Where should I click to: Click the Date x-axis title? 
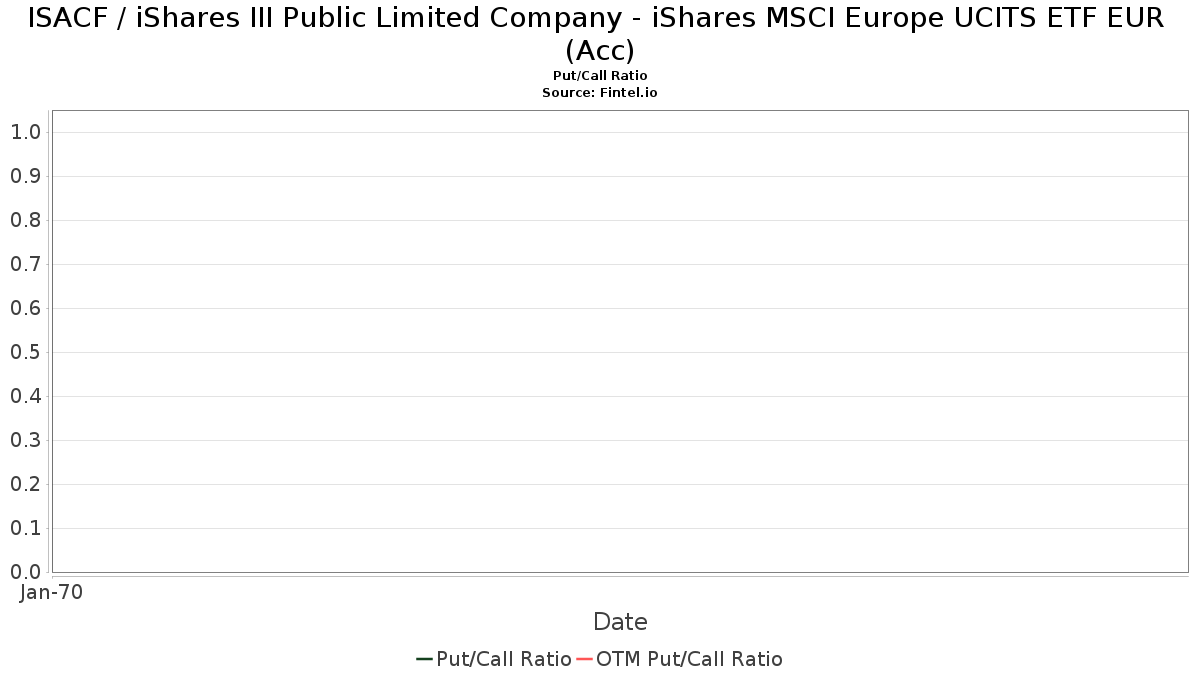click(620, 622)
